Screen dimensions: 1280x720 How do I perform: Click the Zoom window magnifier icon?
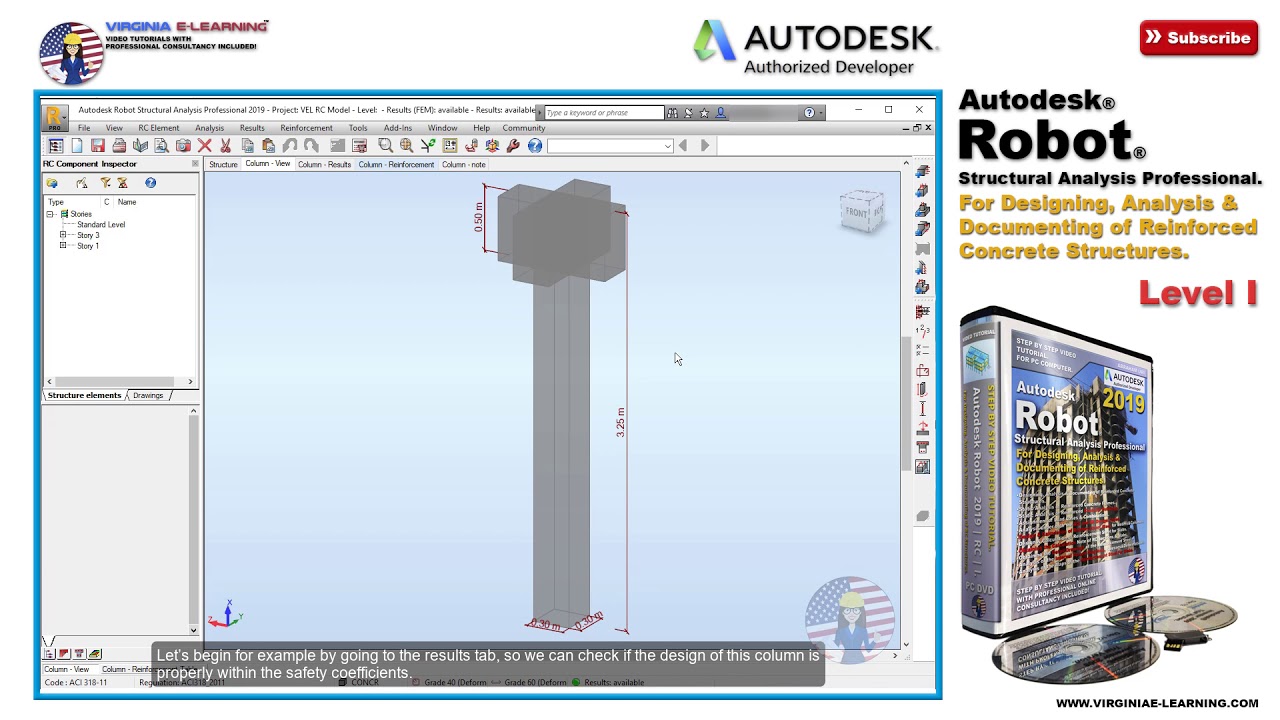pos(385,146)
